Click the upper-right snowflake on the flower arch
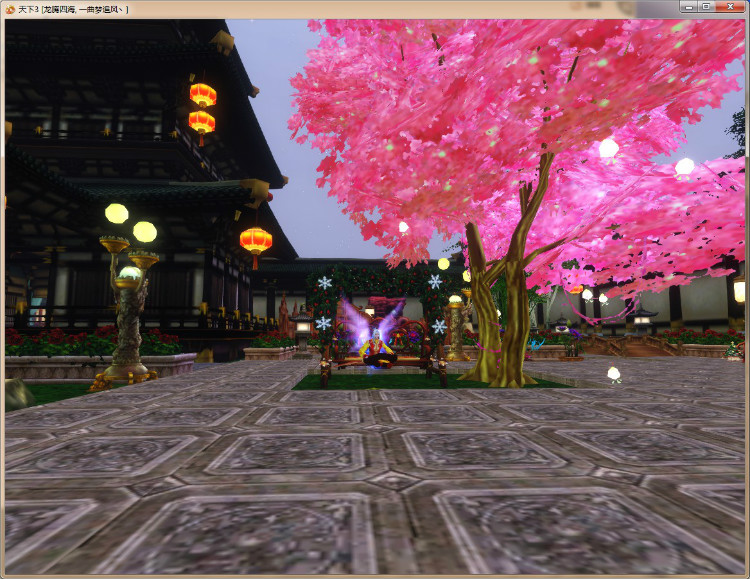 tap(435, 282)
